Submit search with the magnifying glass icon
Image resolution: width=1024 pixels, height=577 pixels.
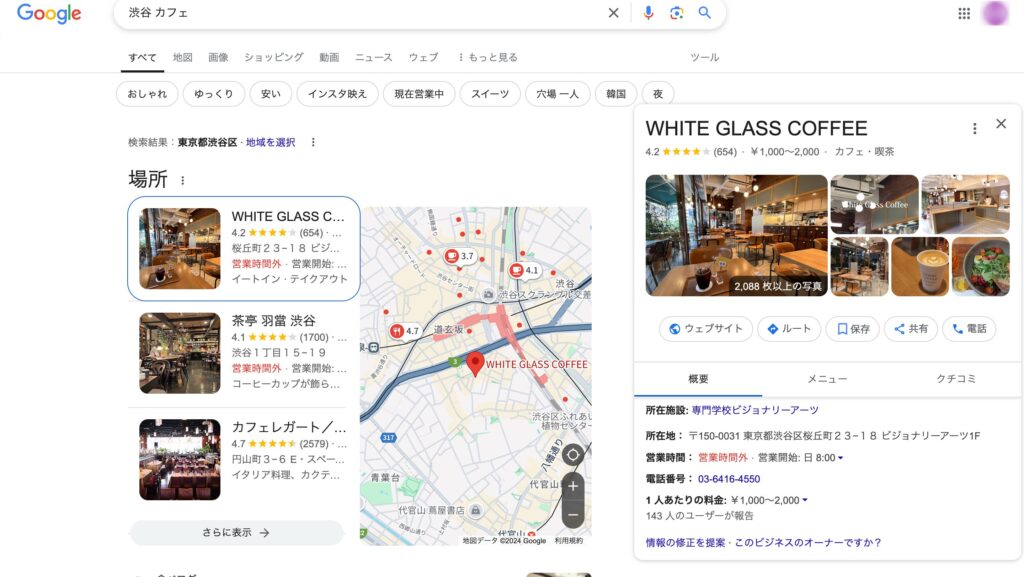point(705,12)
